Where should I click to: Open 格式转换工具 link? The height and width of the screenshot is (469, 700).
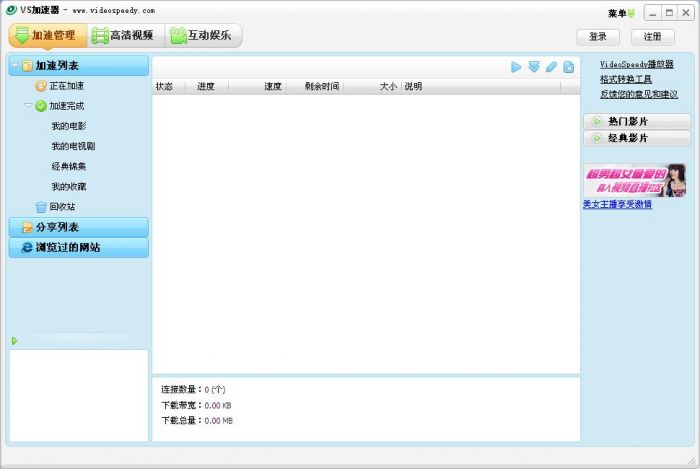point(626,79)
